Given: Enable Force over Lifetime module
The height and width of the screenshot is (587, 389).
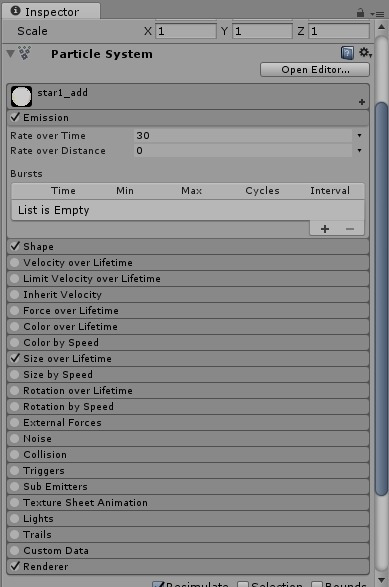Looking at the screenshot, I should pyautogui.click(x=15, y=310).
